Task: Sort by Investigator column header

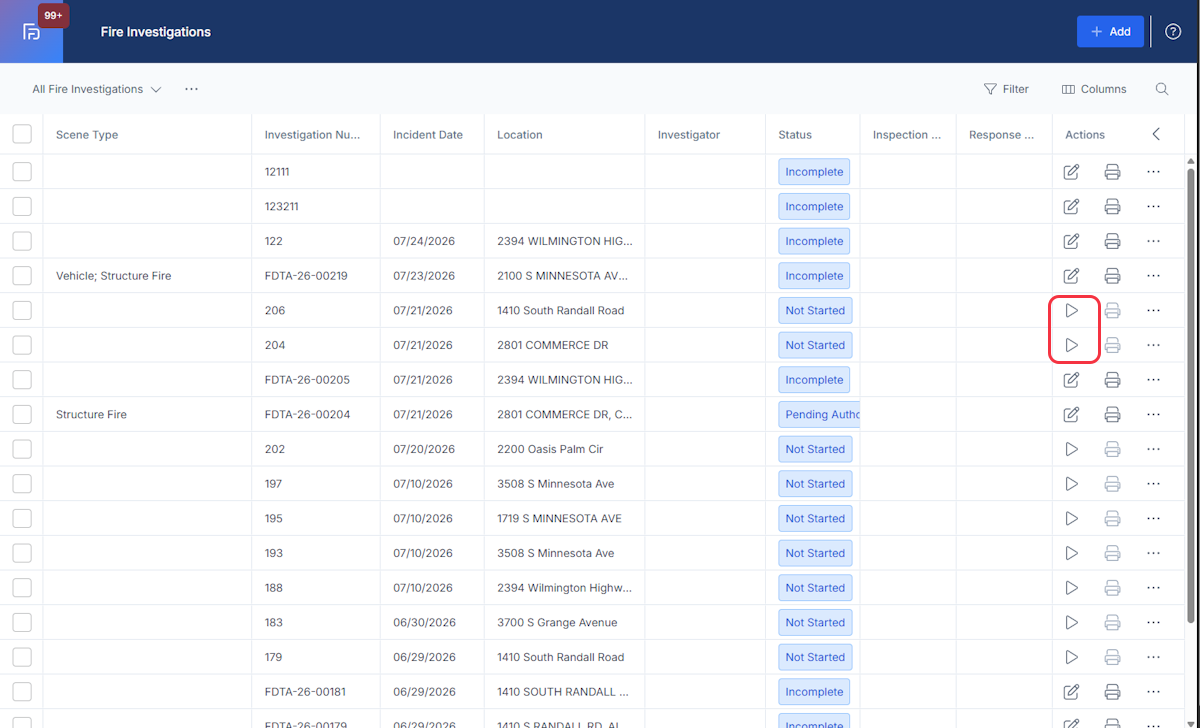Action: point(689,135)
